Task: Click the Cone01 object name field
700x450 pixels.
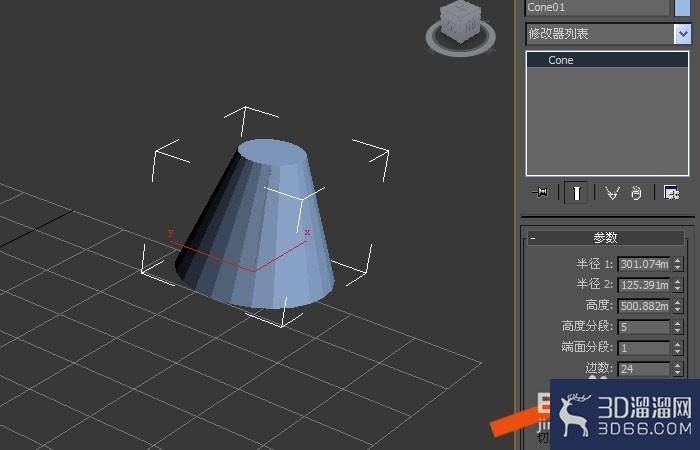Action: point(597,7)
